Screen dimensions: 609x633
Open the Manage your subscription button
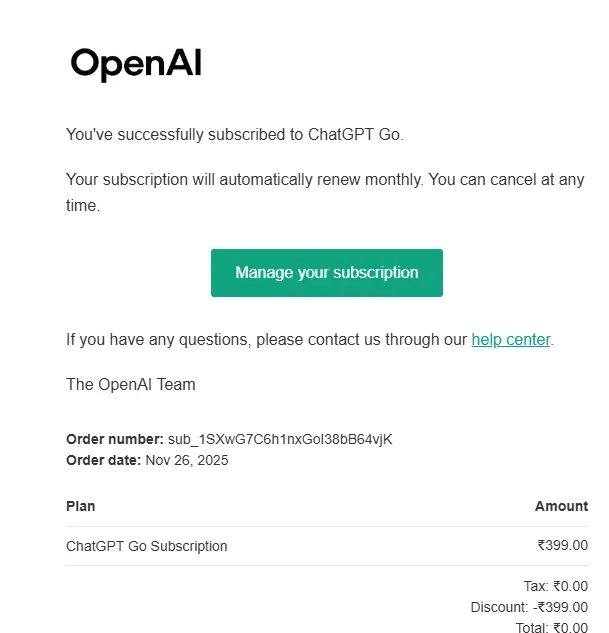[326, 273]
